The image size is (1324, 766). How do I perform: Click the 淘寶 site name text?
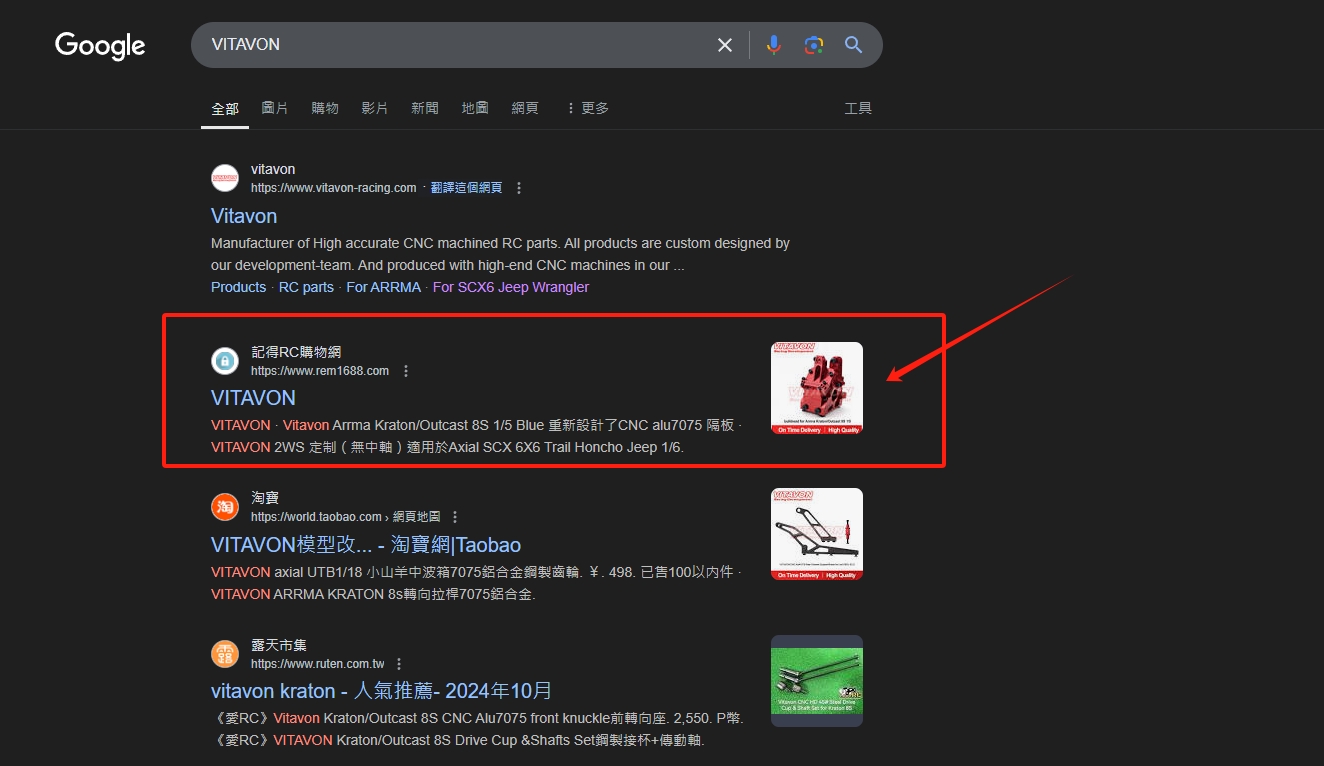click(265, 498)
